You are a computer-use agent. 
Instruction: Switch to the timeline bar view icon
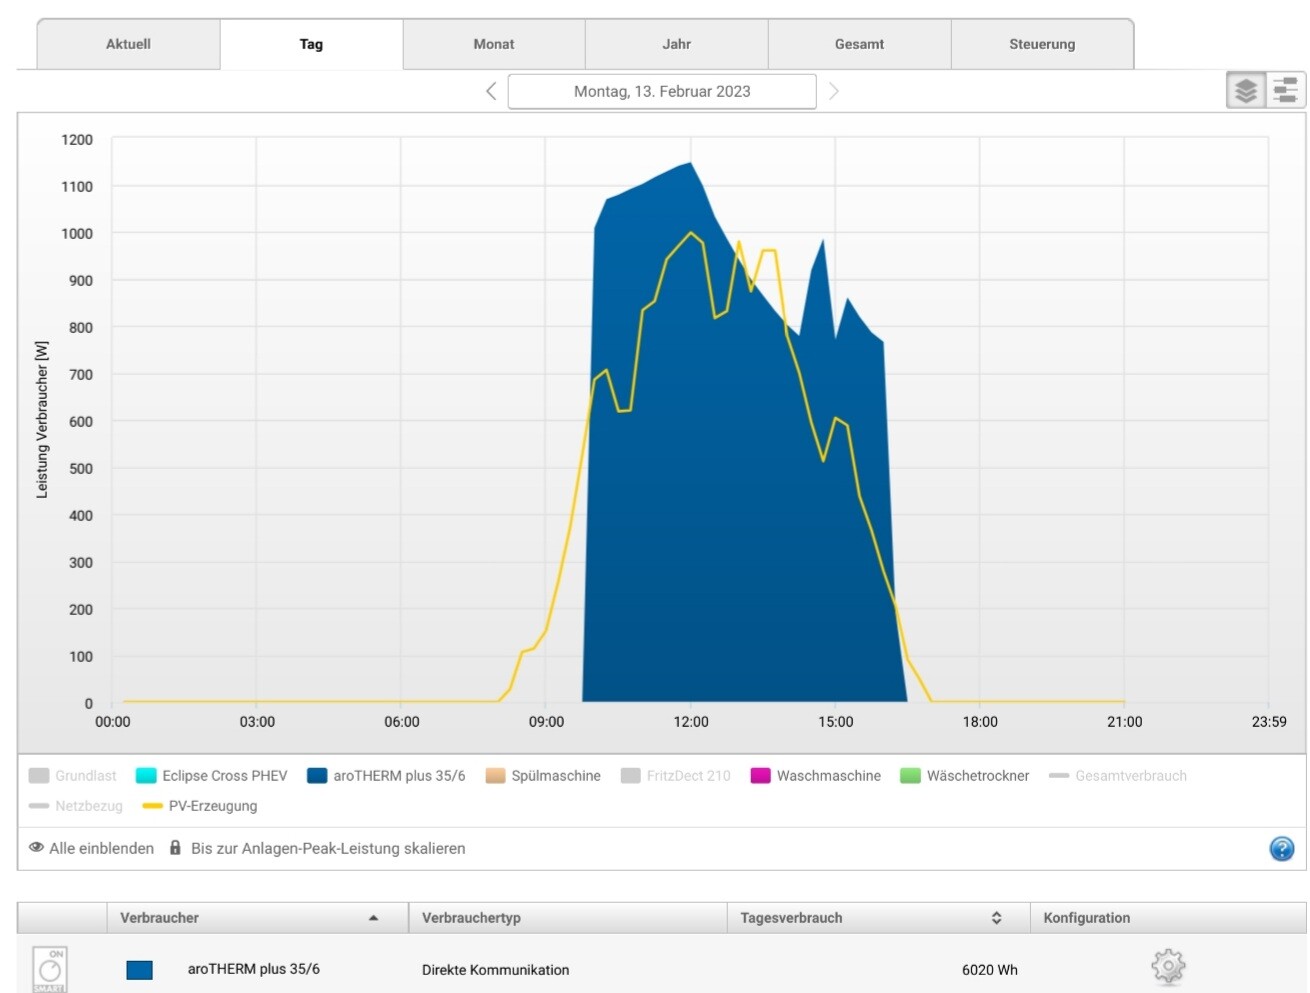1286,91
